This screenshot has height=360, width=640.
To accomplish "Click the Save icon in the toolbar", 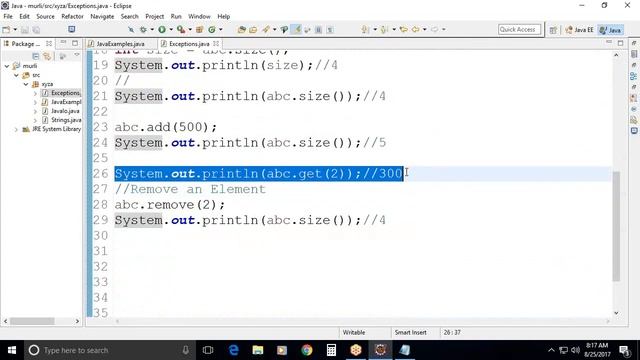I will point(25,30).
